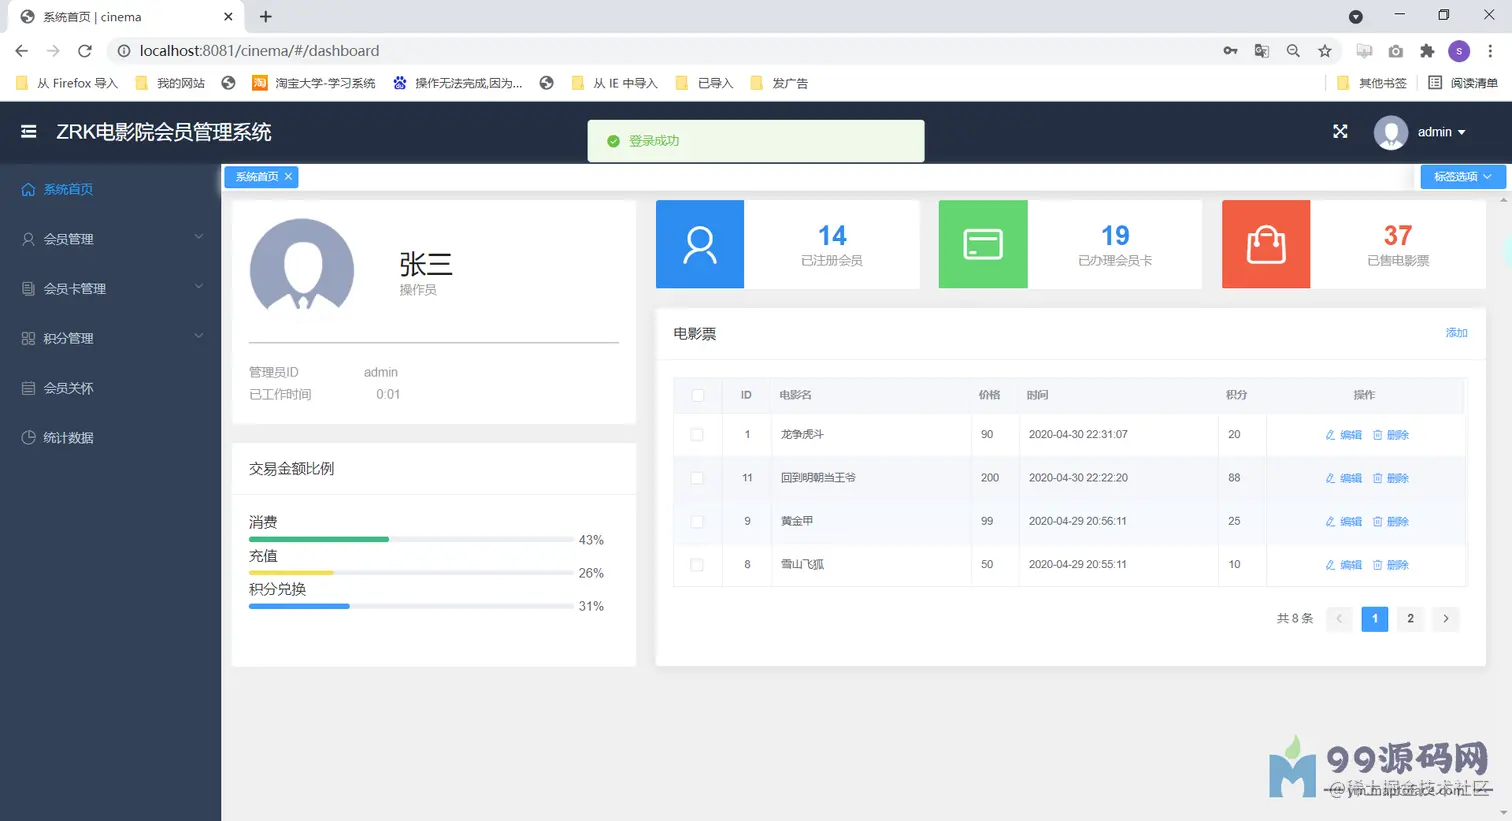Click the 价格 column header

click(989, 395)
